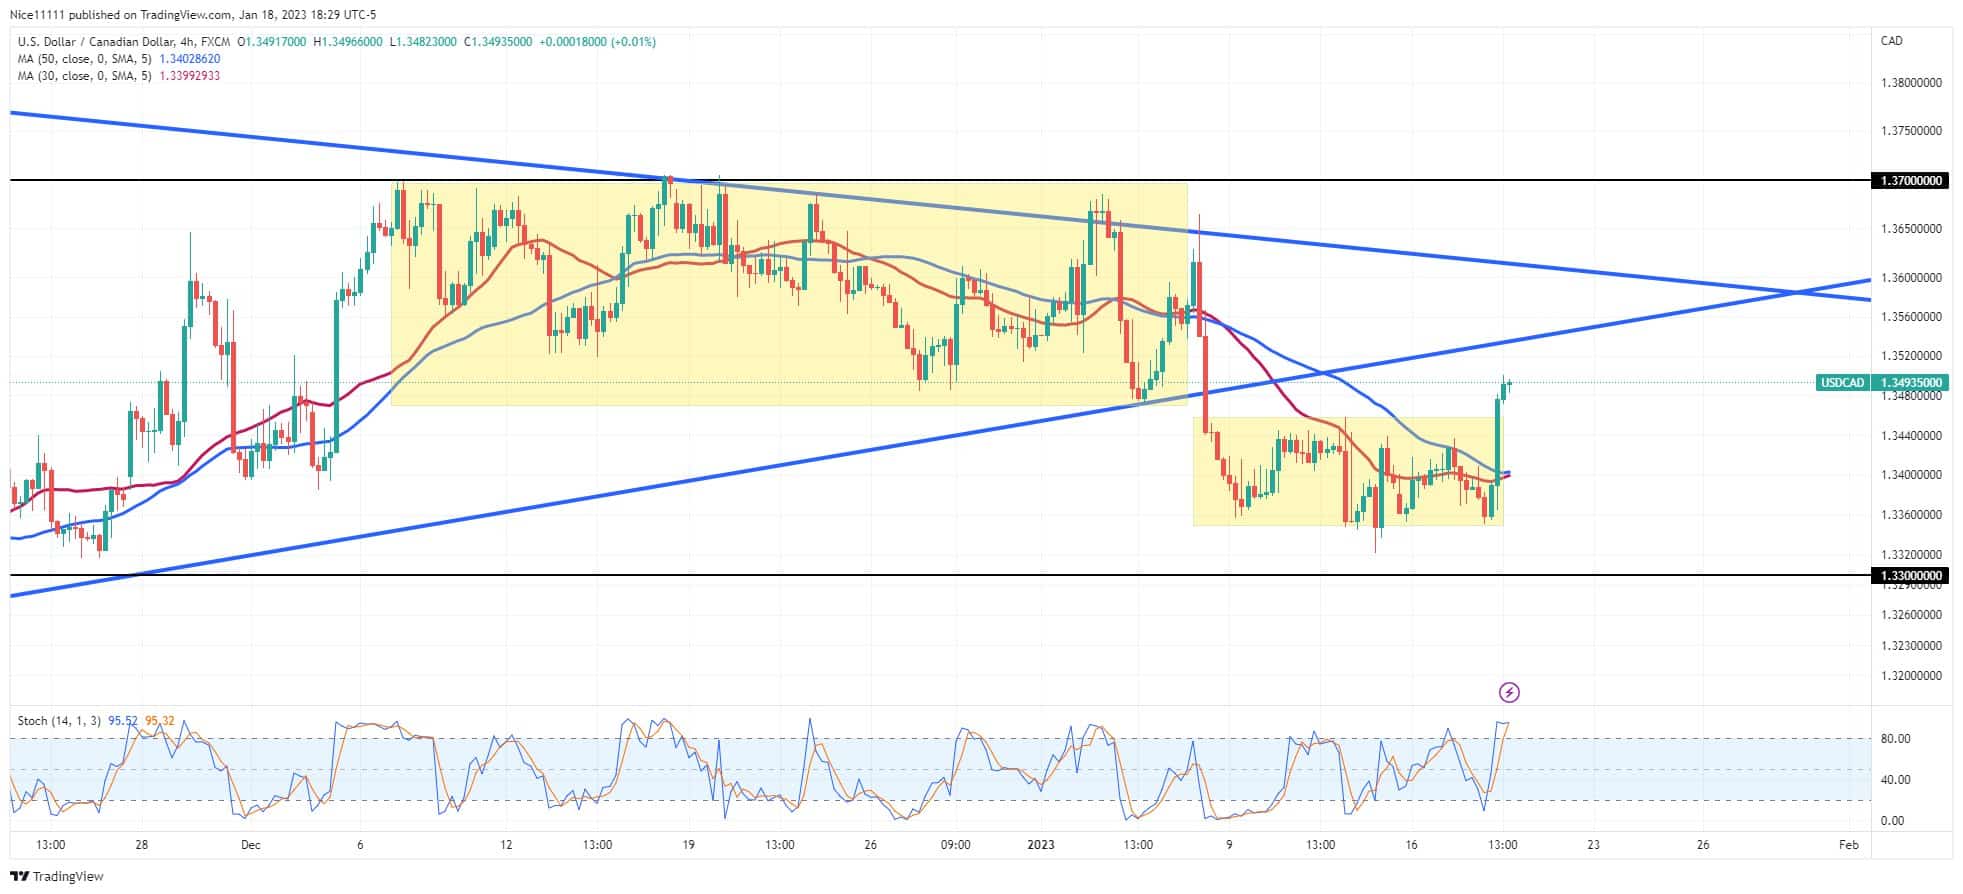Screen dimensions: 1963x894
Task: Click the 1.34400000 price axis tick
Action: [1911, 436]
